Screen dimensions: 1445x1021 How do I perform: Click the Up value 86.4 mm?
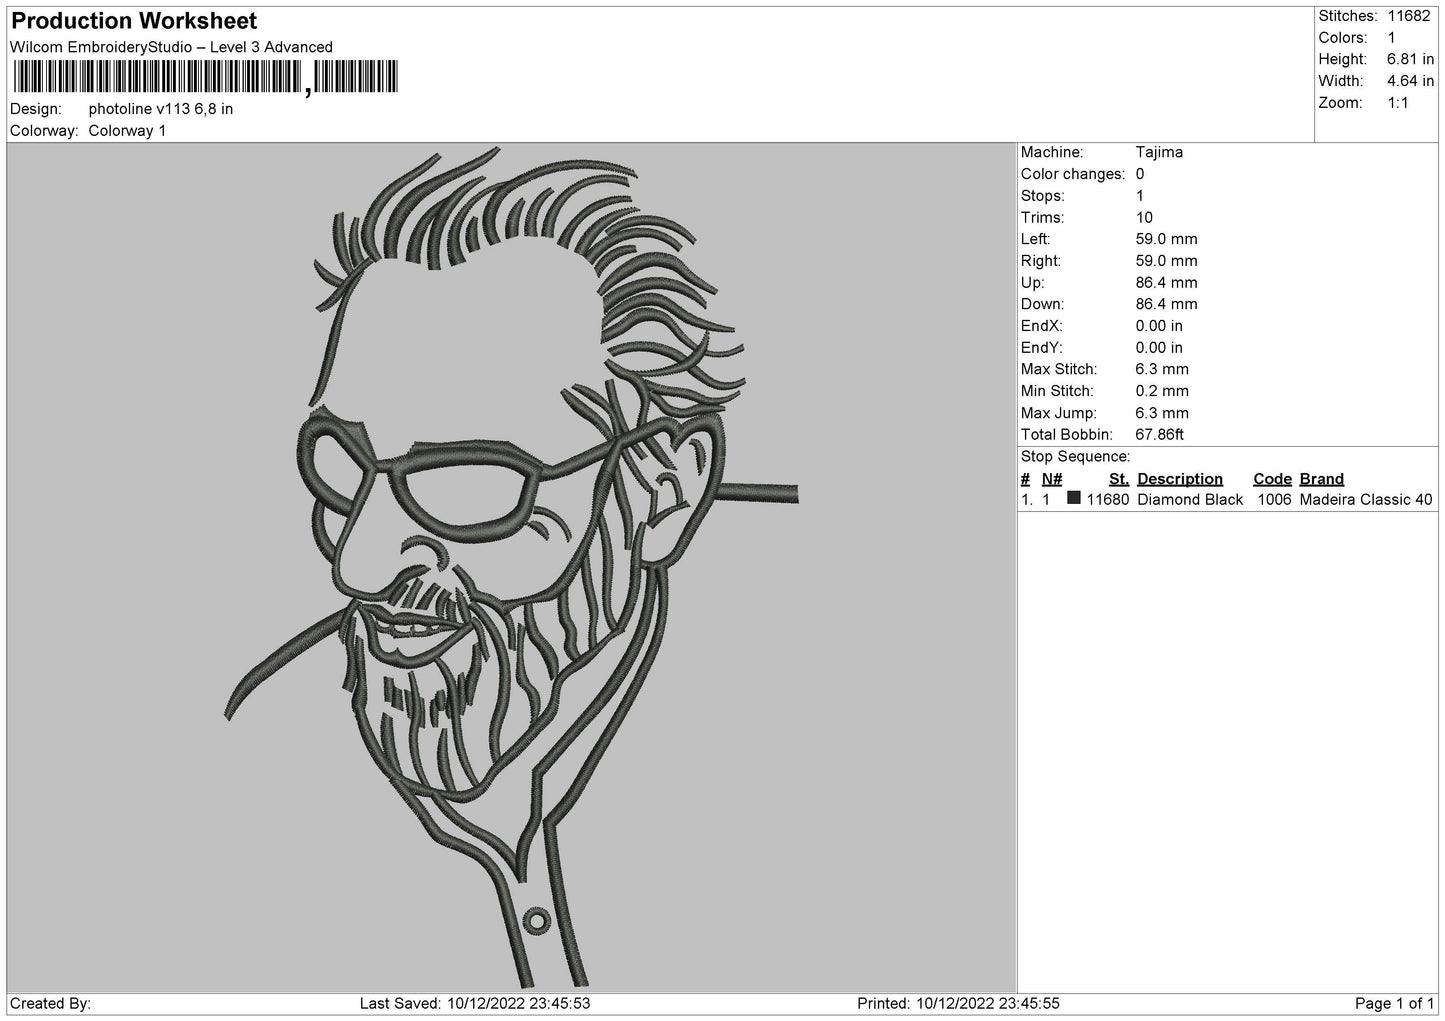click(x=1166, y=283)
